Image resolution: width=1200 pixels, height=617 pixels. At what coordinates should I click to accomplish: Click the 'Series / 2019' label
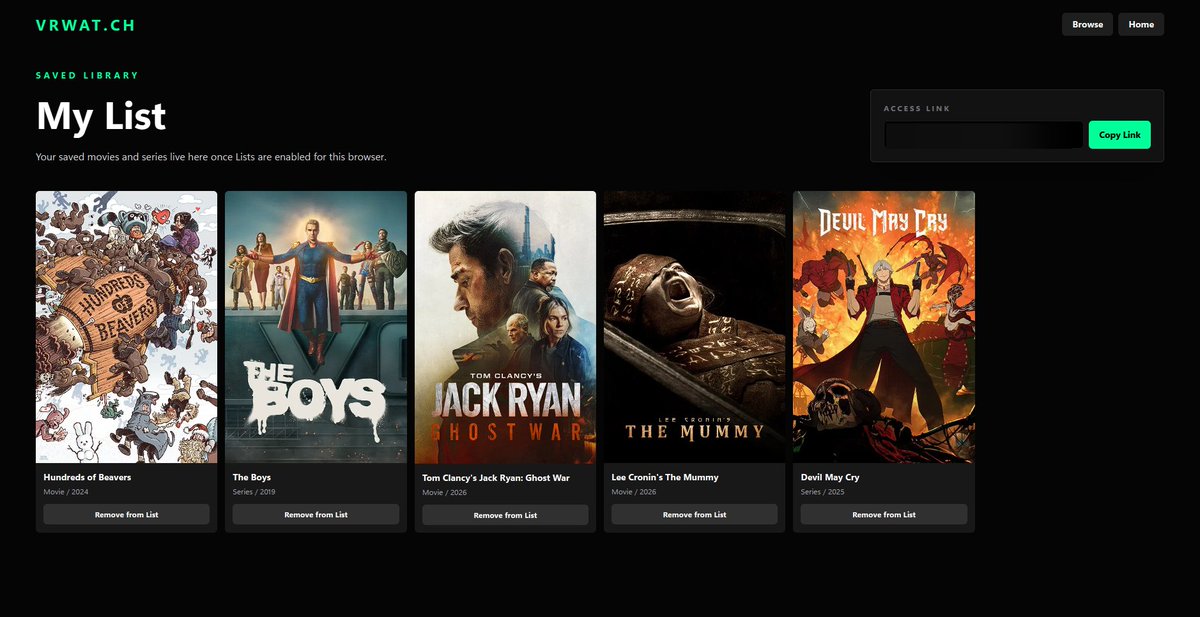[x=255, y=492]
